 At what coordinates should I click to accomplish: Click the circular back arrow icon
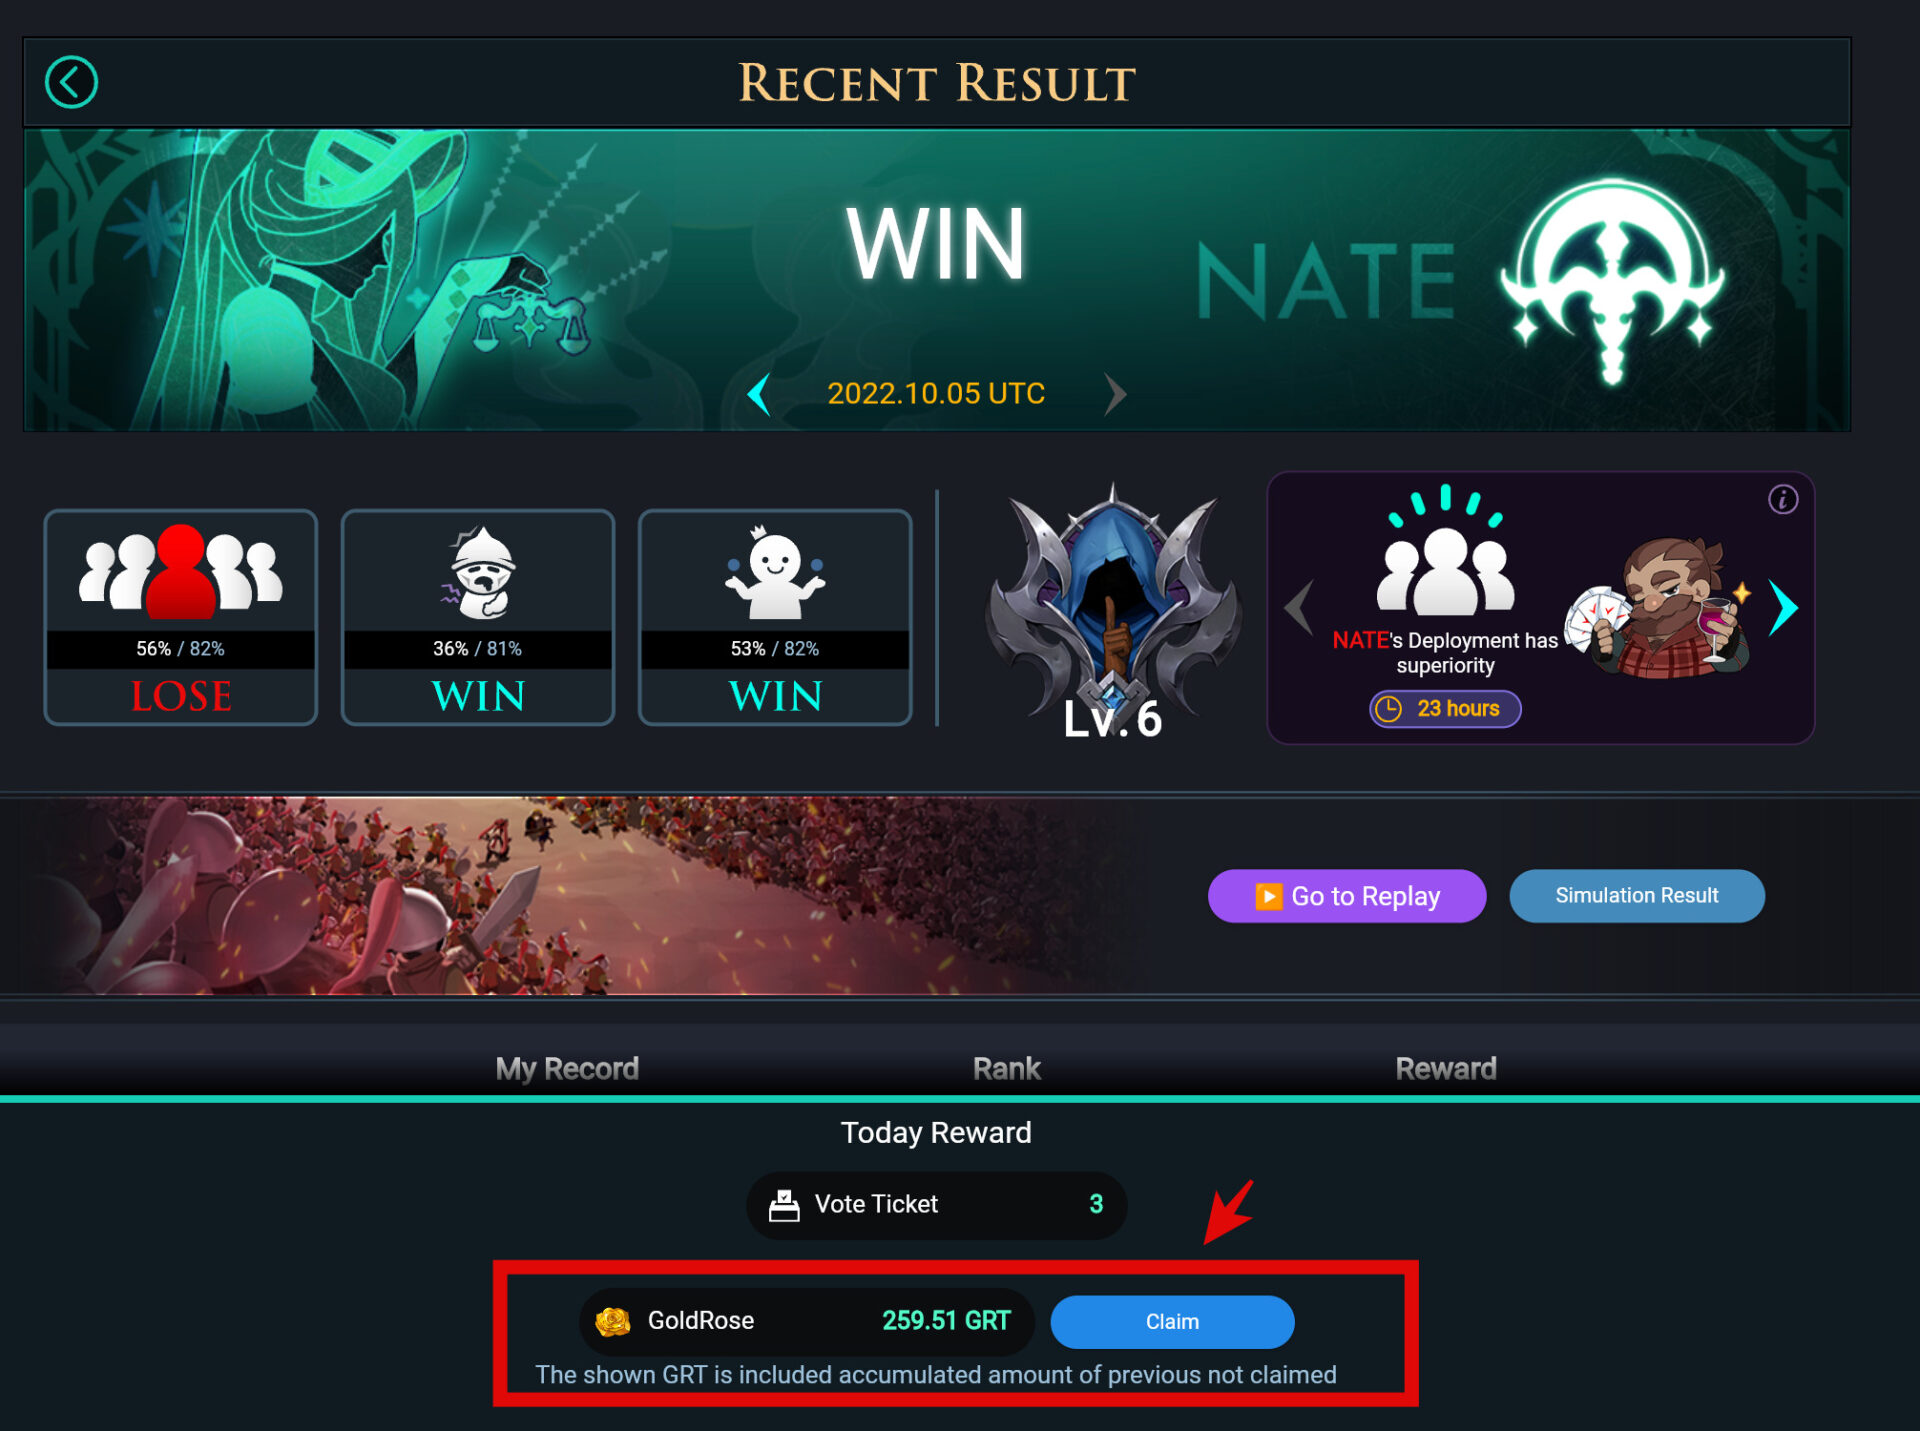point(71,82)
